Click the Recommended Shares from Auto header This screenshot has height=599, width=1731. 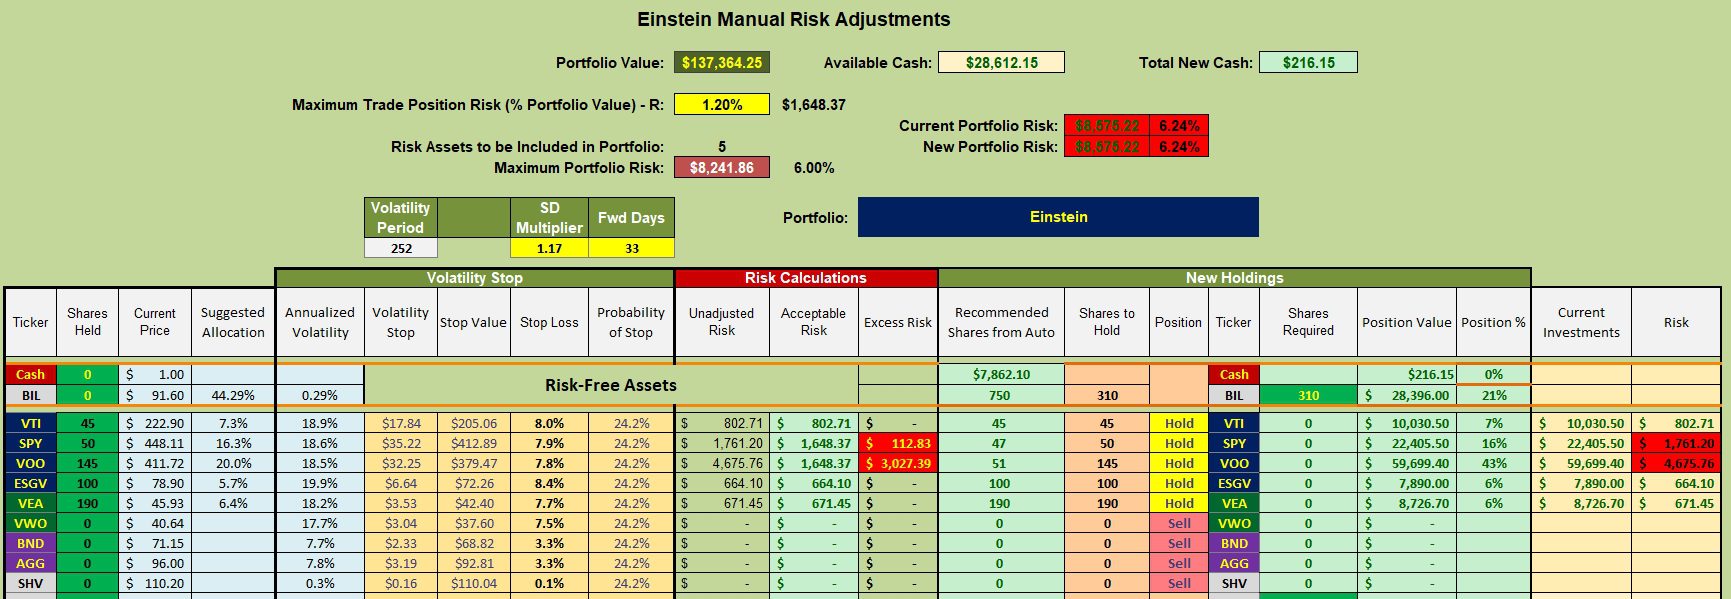(1001, 322)
